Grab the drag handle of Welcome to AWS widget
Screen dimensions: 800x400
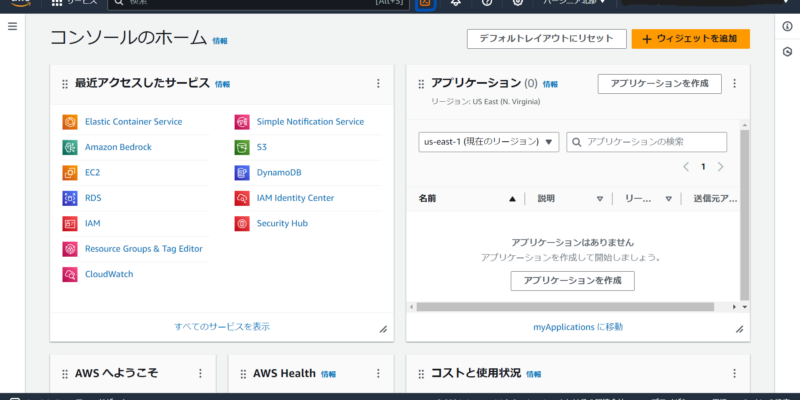[x=65, y=374]
